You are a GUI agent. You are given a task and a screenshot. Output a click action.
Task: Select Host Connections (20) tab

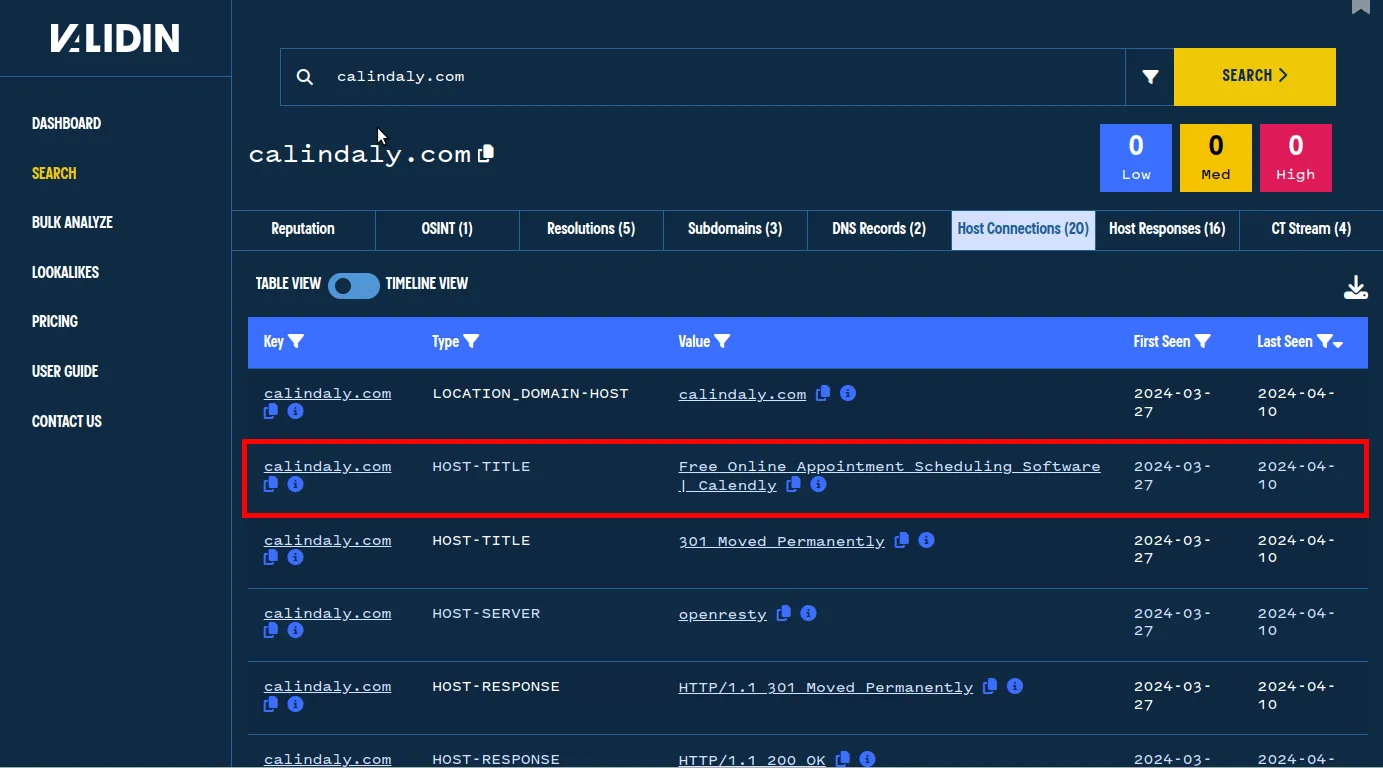point(1023,229)
